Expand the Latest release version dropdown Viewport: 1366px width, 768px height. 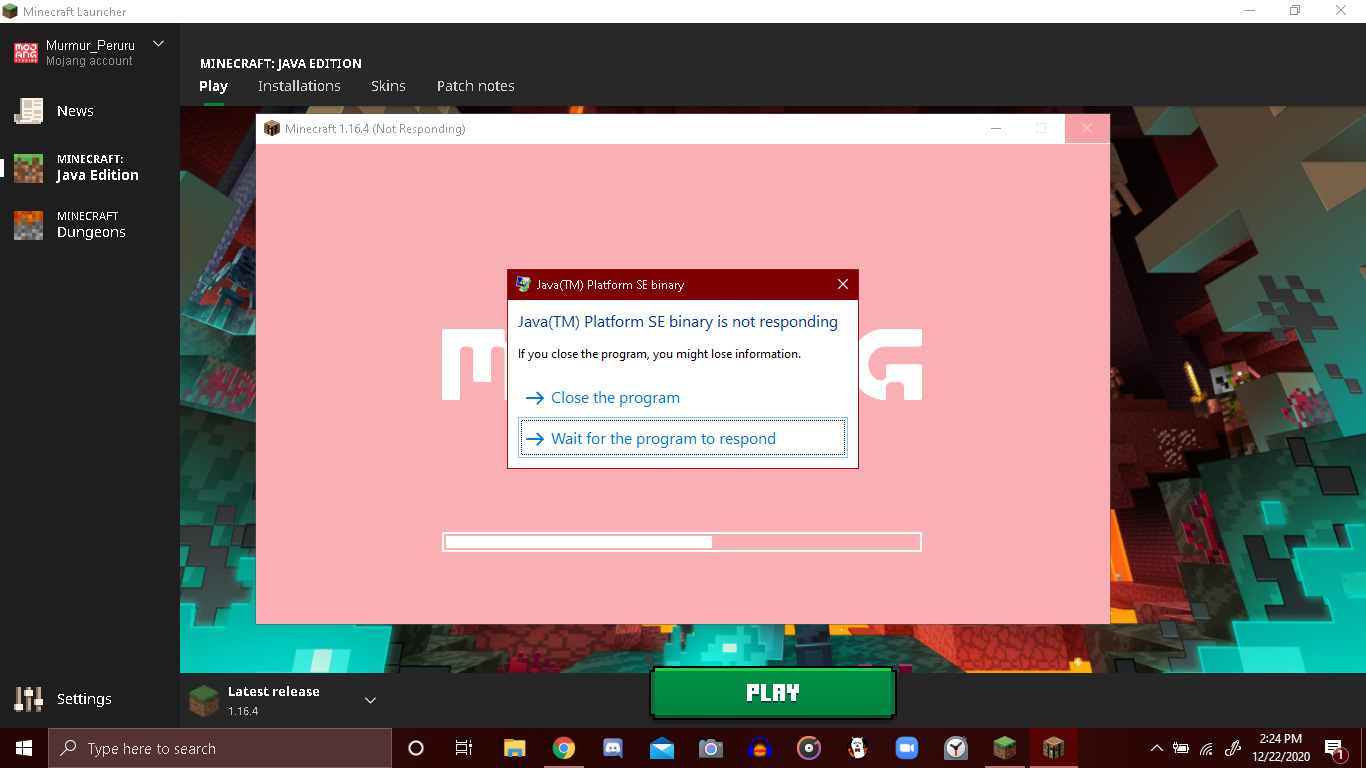click(x=370, y=700)
